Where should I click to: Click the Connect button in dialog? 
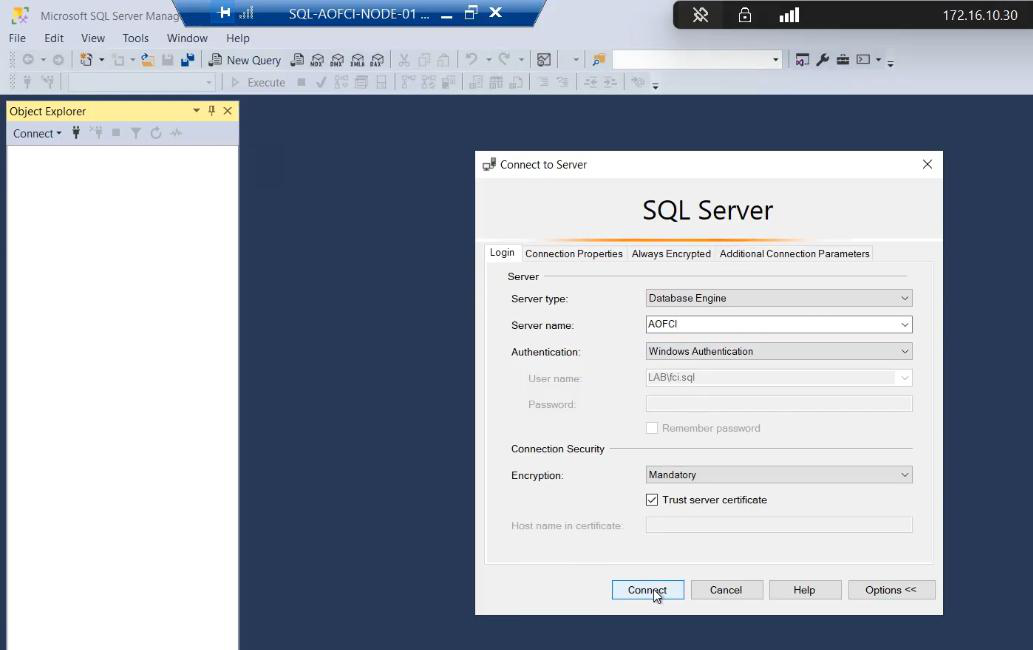648,590
